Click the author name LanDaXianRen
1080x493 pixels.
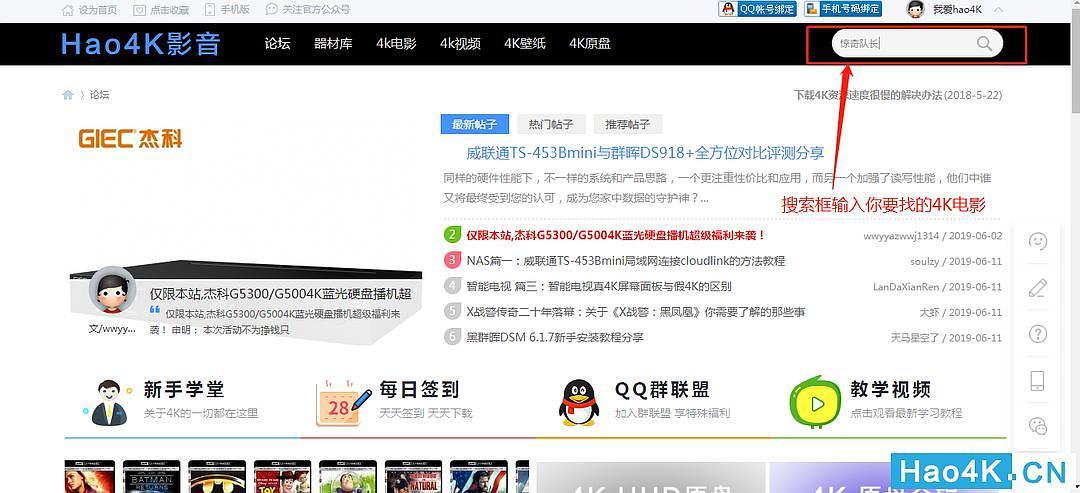click(906, 287)
